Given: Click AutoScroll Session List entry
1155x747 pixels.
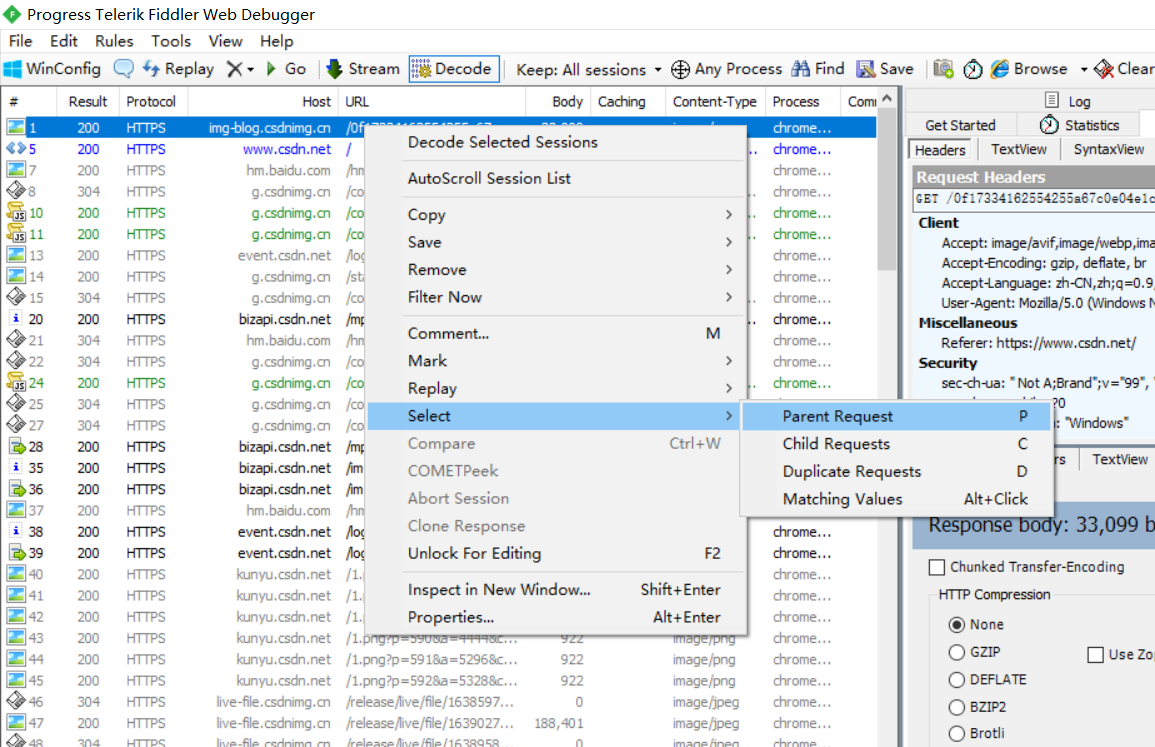Looking at the screenshot, I should pos(556,178).
